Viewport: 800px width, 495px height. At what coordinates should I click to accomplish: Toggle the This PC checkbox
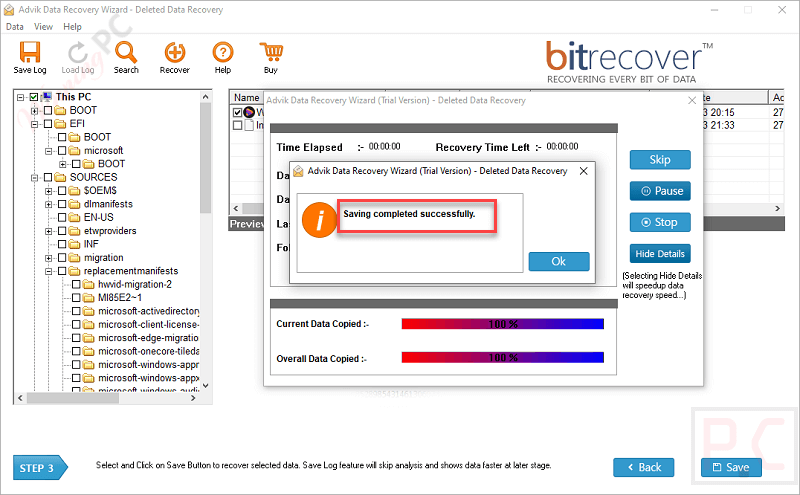click(x=34, y=97)
